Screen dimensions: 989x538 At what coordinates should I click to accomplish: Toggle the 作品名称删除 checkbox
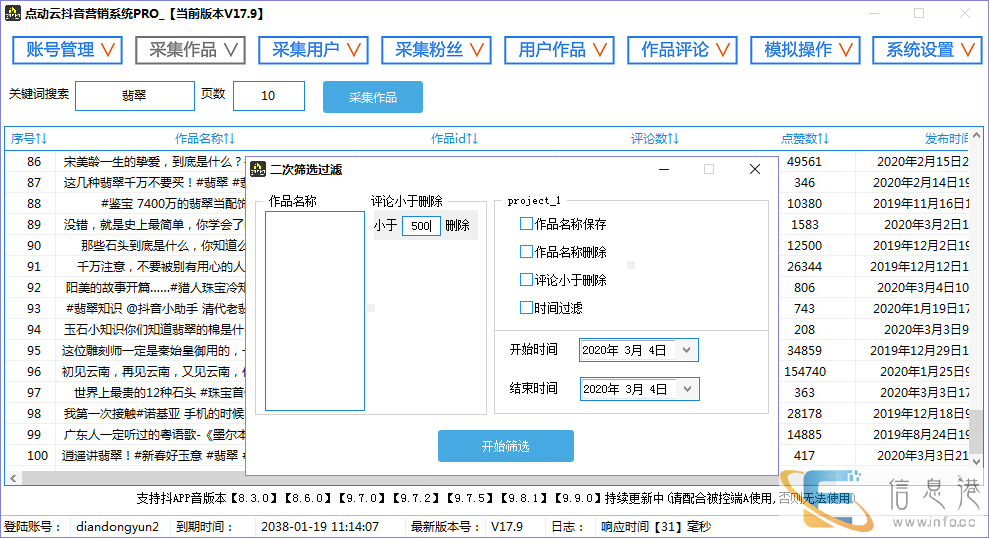coord(527,252)
